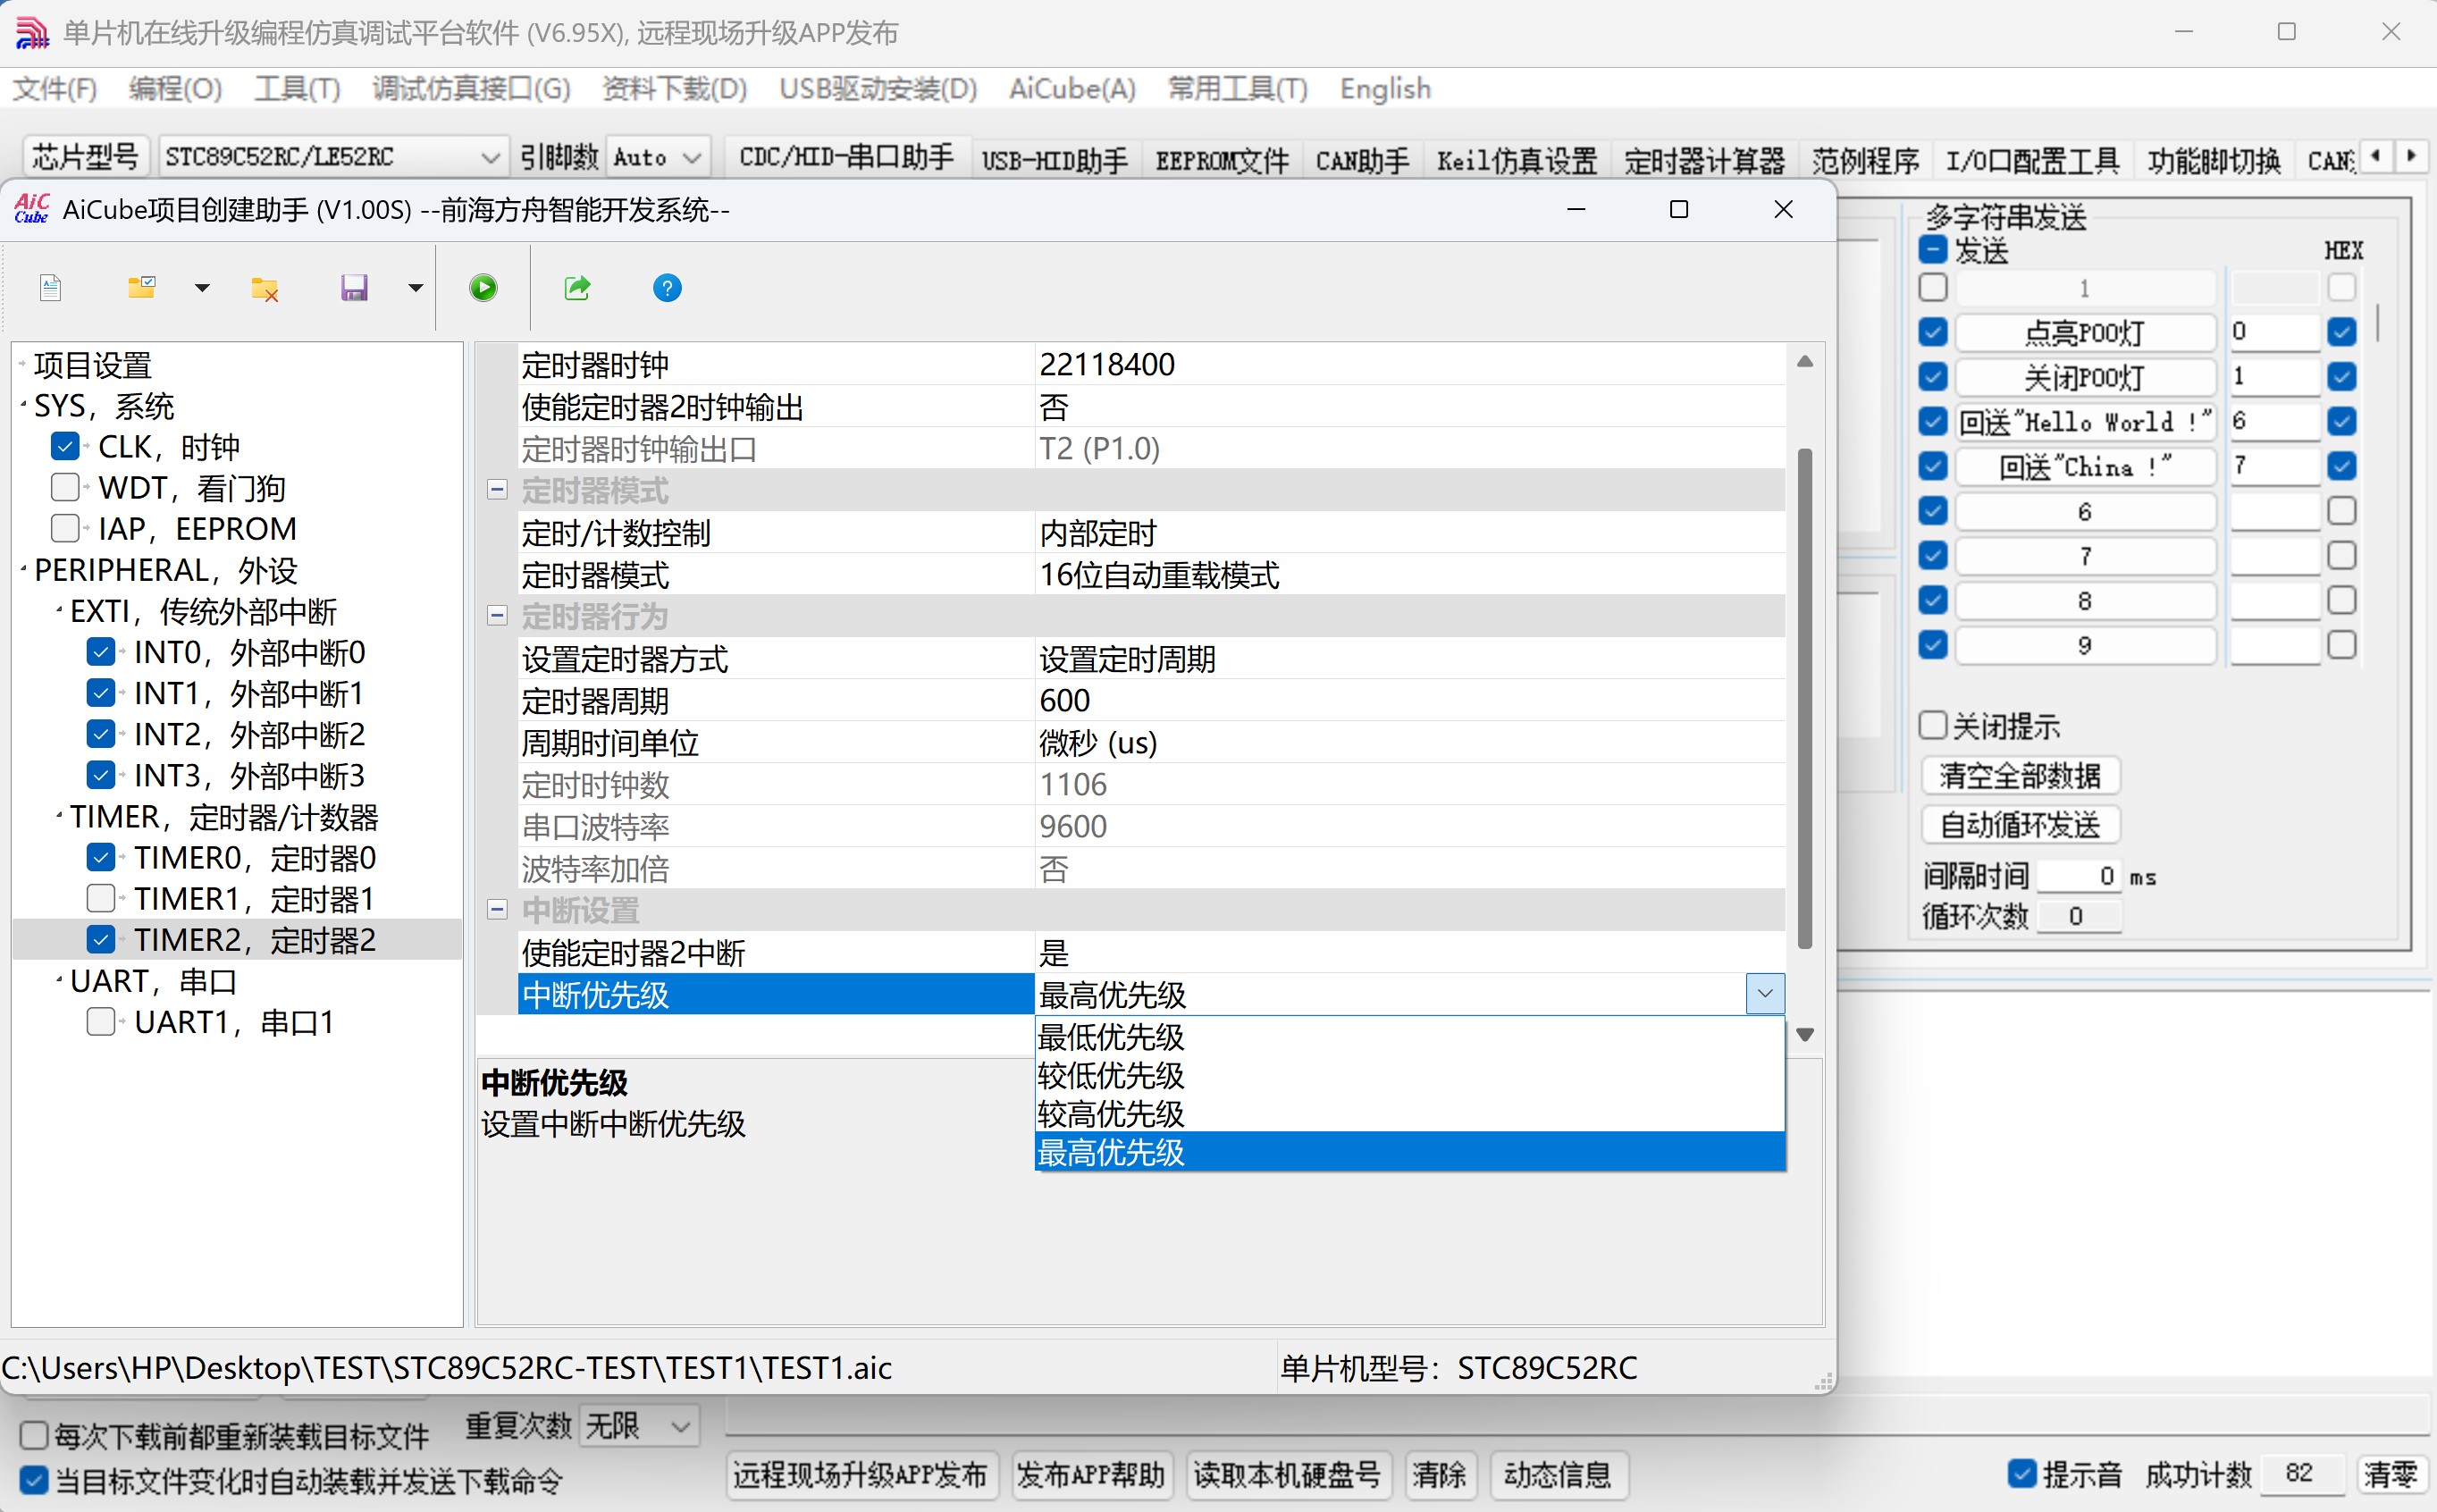This screenshot has height=1512, width=2437.
Task: Open dropdown arrow beside save icon
Action: (416, 288)
